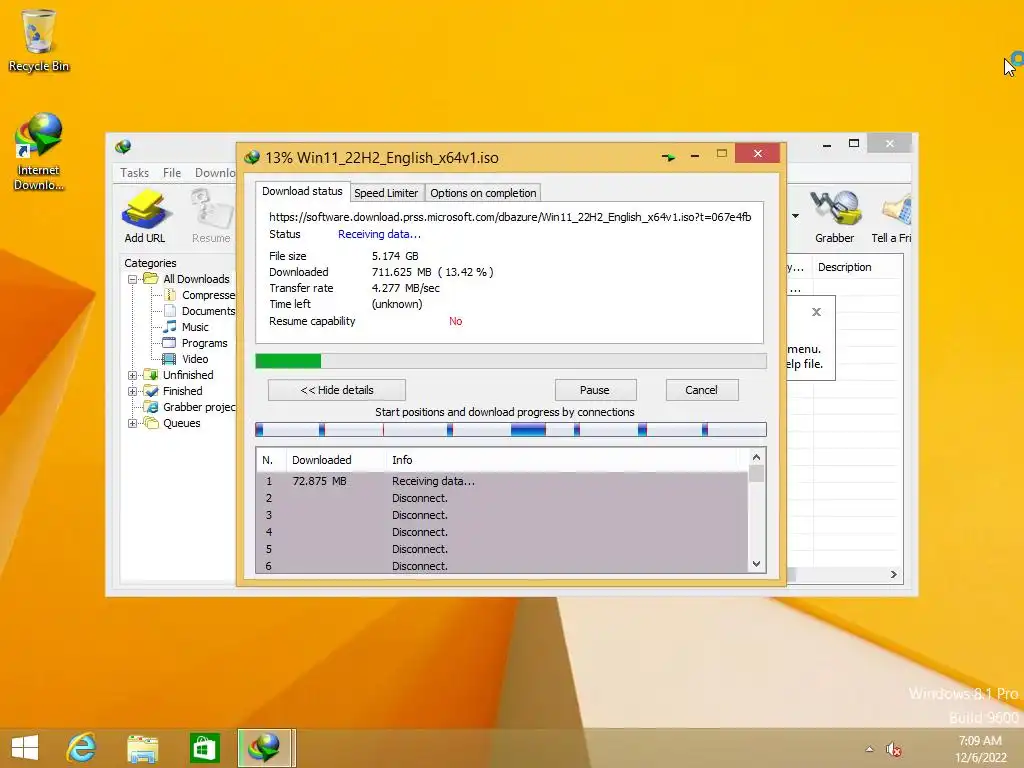Click the Tell a Friend toolbar icon
1024x768 pixels.
(x=892, y=216)
